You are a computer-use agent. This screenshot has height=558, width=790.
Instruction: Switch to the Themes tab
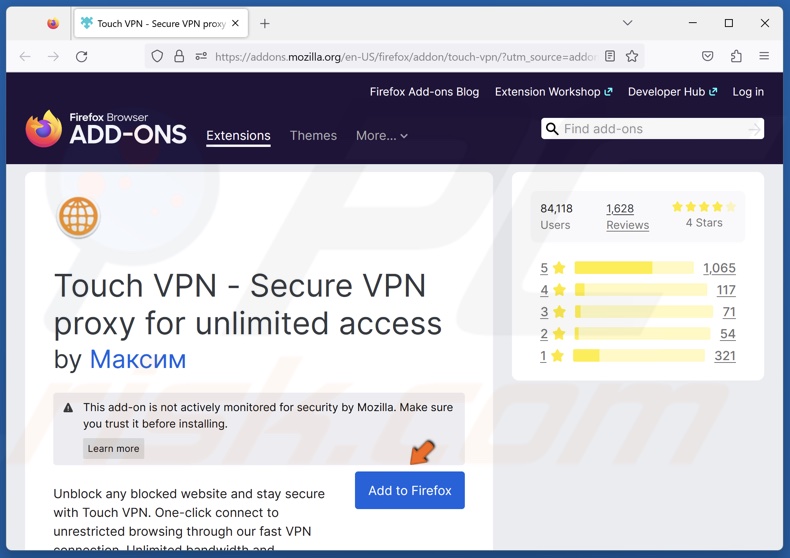pyautogui.click(x=313, y=136)
